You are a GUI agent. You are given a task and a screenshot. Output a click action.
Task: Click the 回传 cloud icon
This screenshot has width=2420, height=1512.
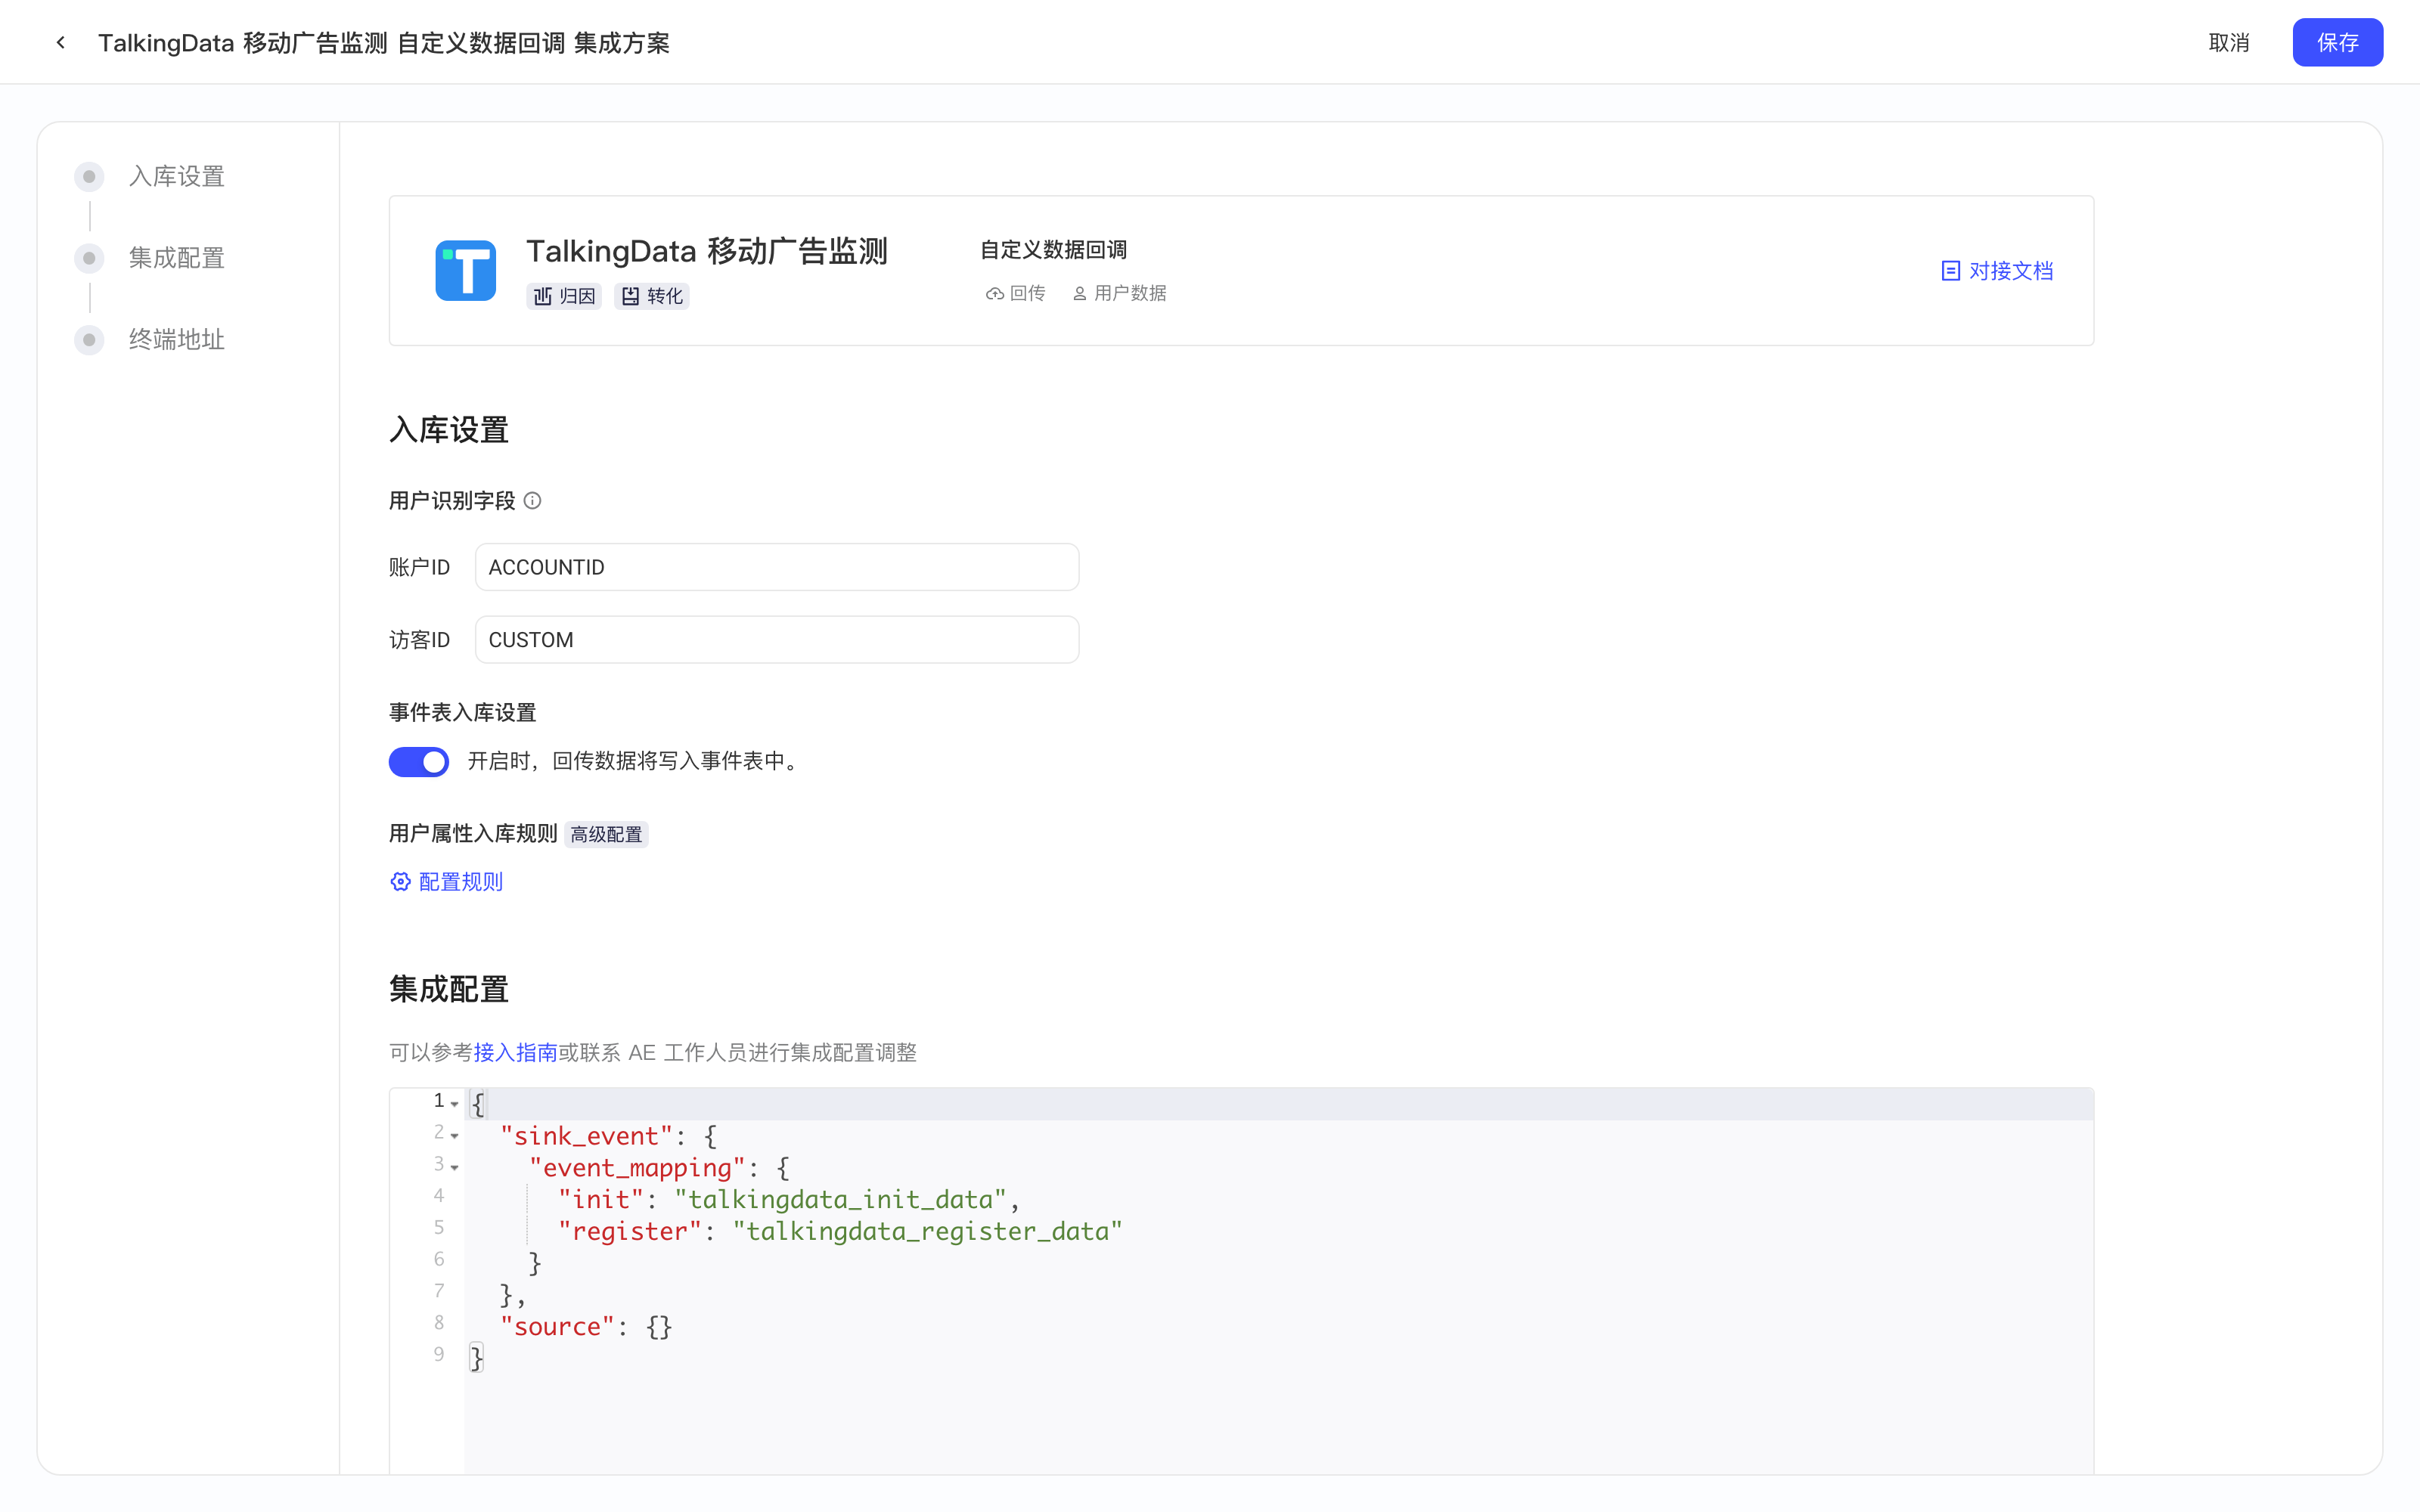pyautogui.click(x=994, y=293)
